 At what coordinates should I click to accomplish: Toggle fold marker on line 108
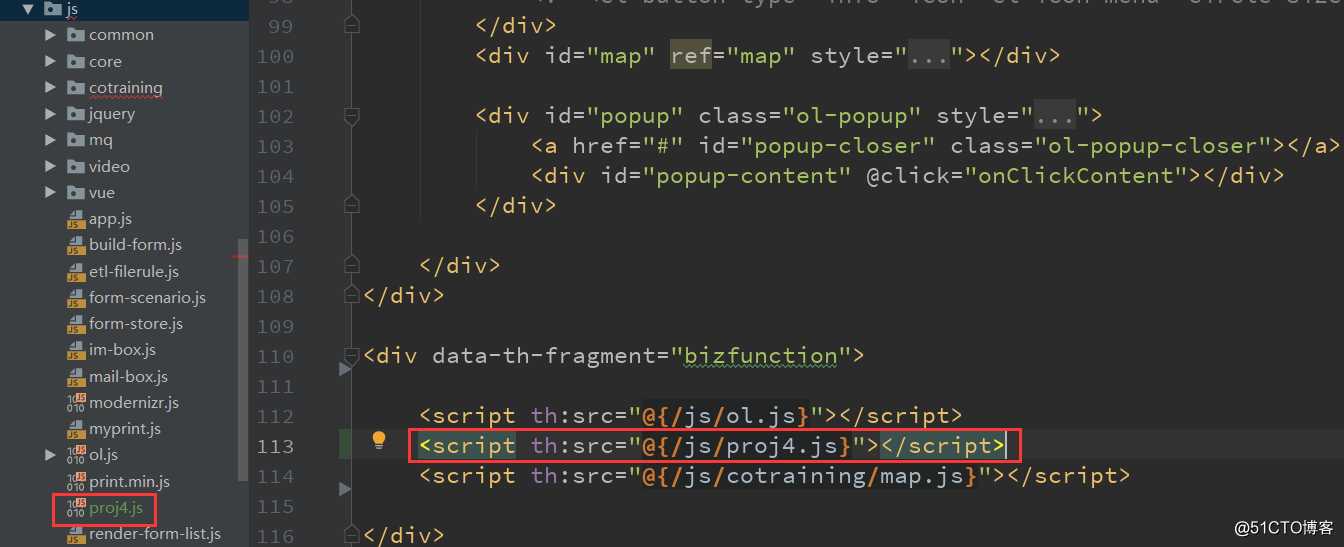350,295
